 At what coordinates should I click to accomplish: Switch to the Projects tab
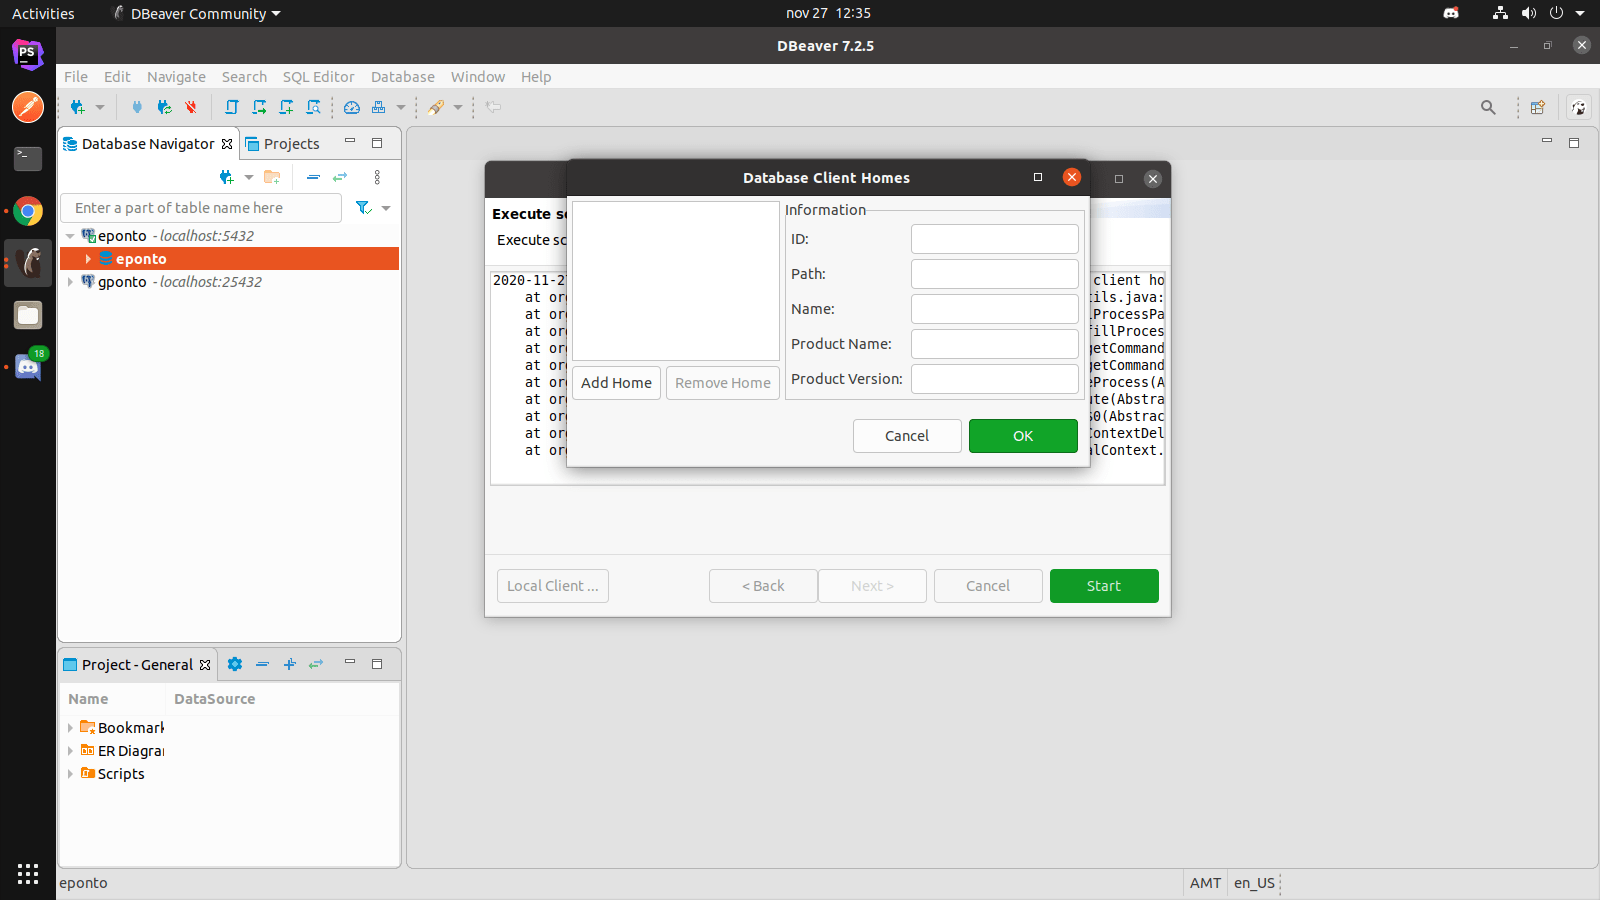(x=282, y=144)
